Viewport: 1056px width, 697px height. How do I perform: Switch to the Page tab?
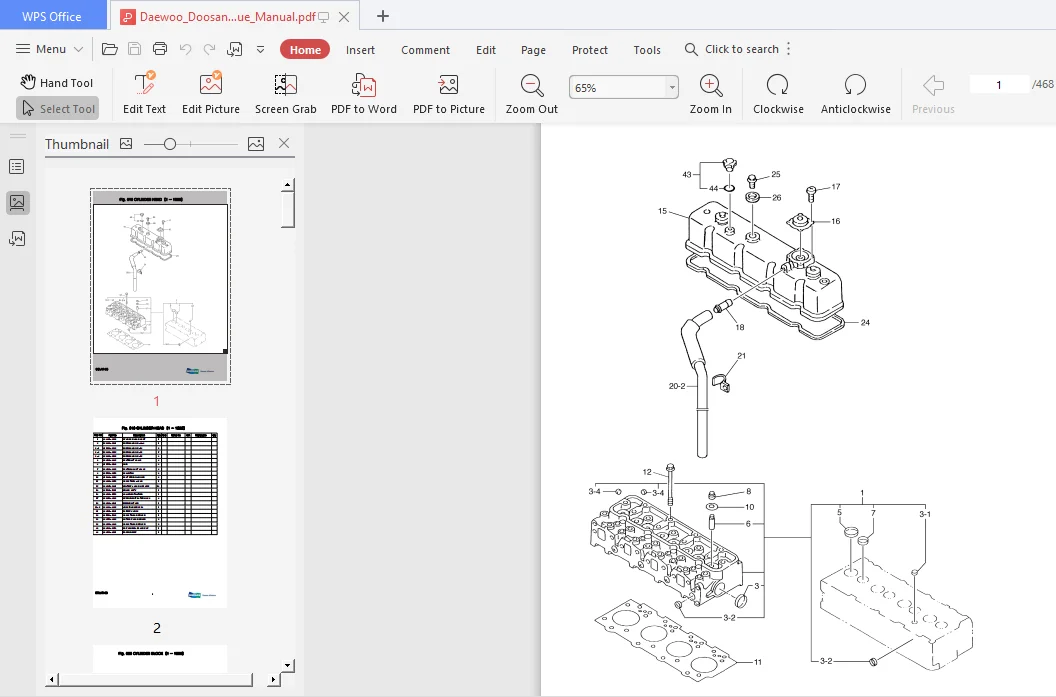pyautogui.click(x=533, y=50)
